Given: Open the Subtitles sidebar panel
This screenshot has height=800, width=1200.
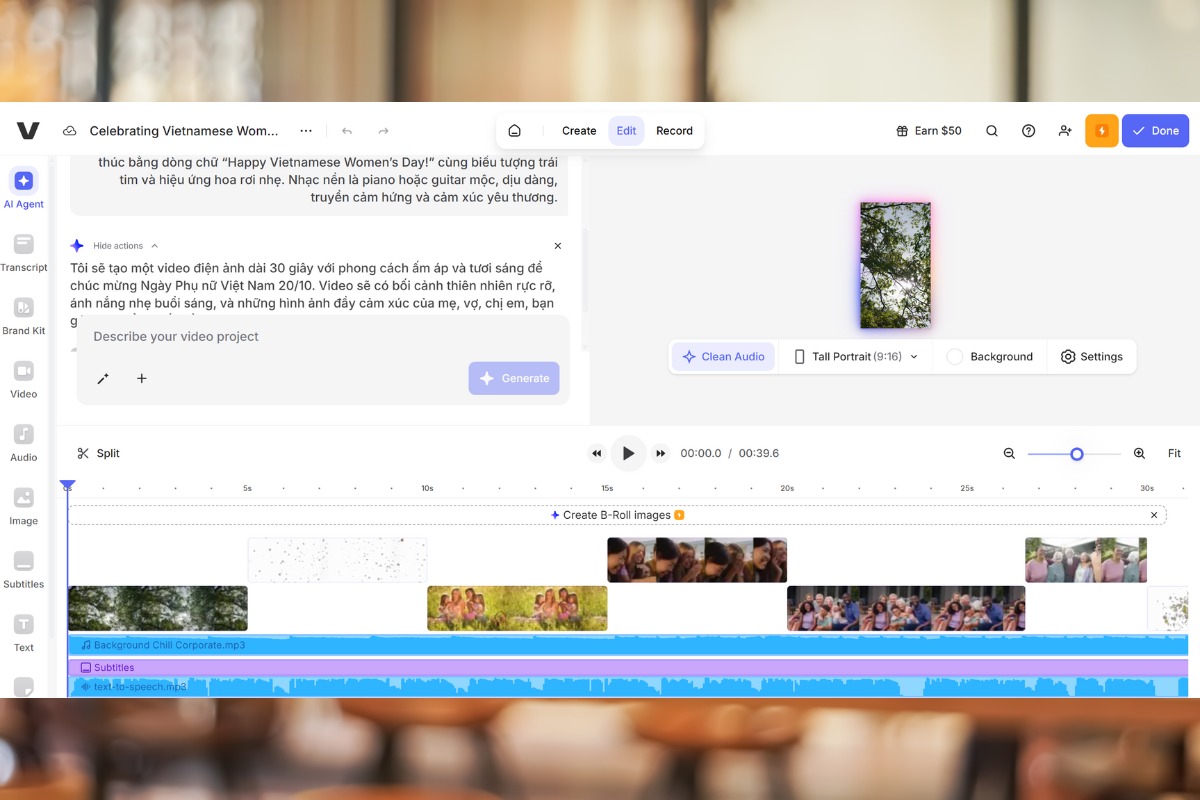Looking at the screenshot, I should point(24,569).
